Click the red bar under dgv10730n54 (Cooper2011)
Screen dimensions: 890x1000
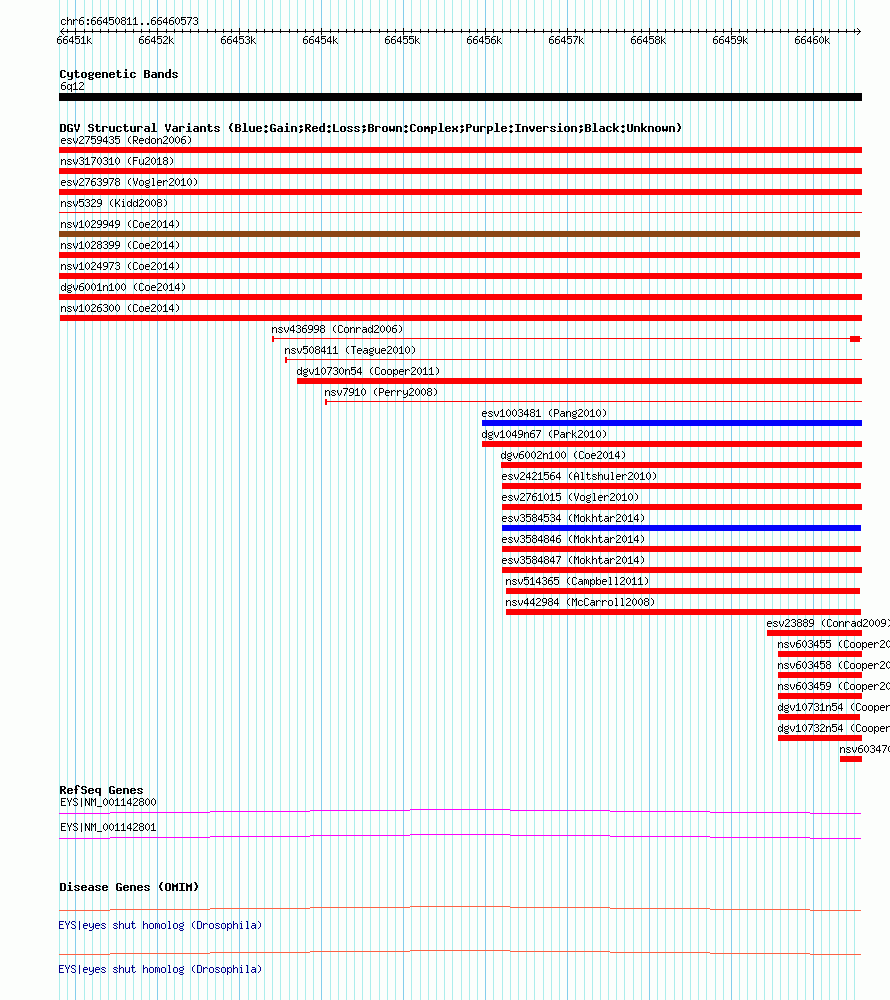(x=580, y=381)
